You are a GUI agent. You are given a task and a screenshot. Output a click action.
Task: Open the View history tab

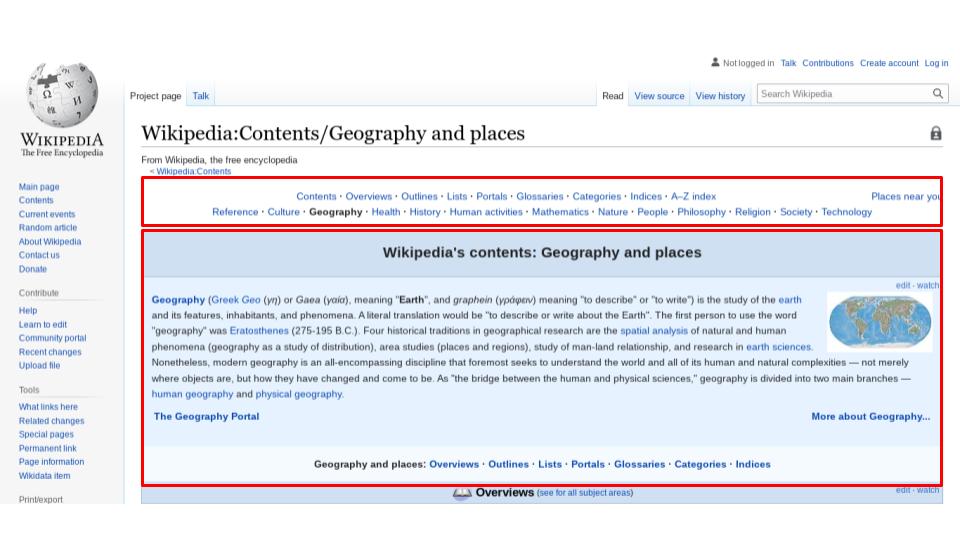coord(720,96)
